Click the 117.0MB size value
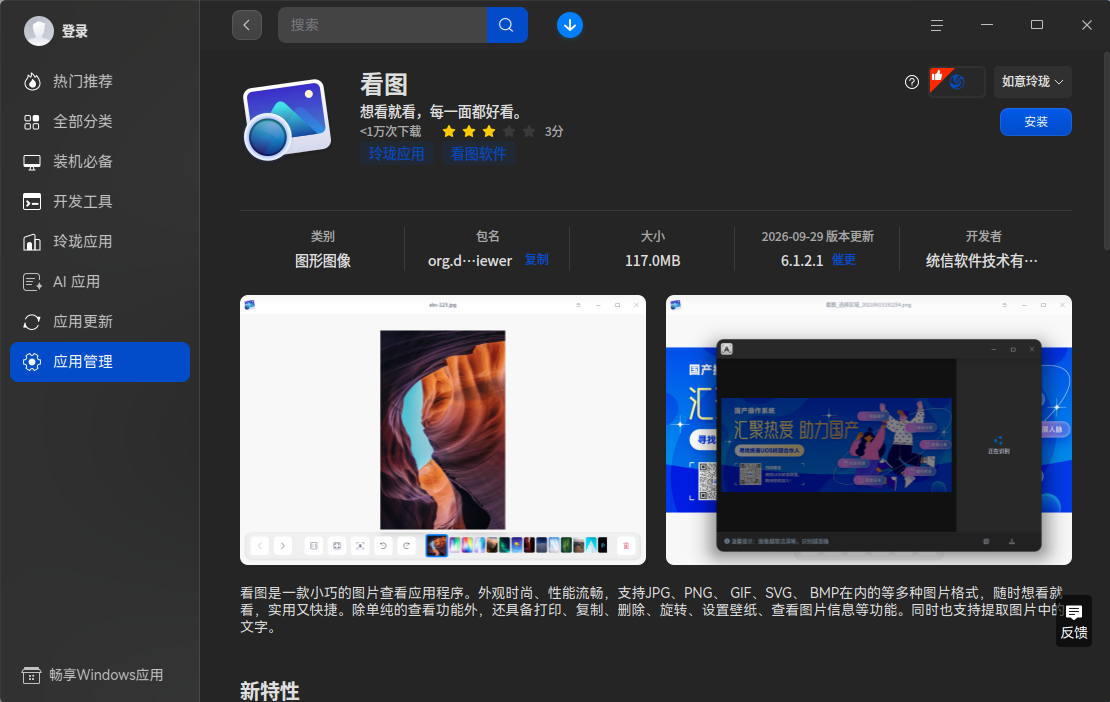This screenshot has height=702, width=1110. click(x=653, y=261)
